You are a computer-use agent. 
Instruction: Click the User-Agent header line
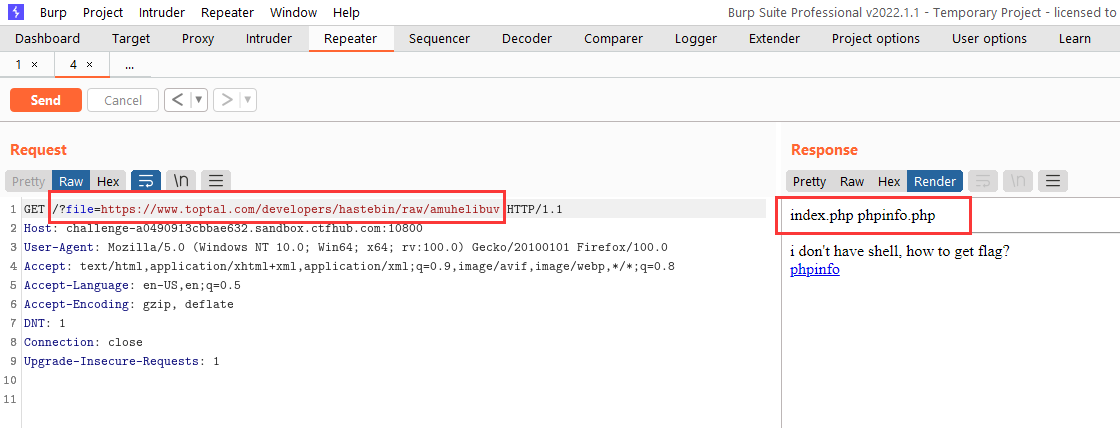346,247
